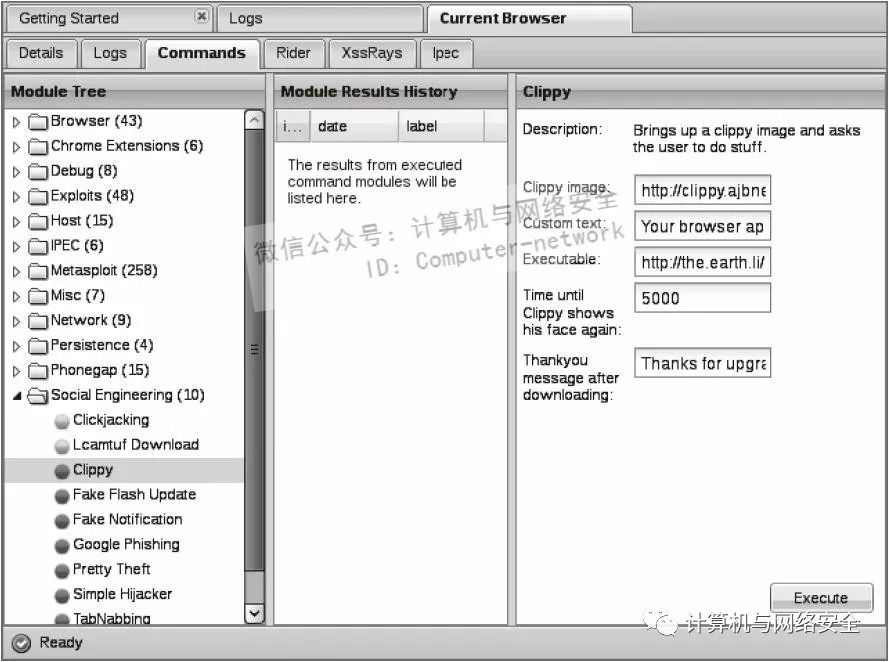The width and height of the screenshot is (889, 662).
Task: Click the Fake Flash Update status icon
Action: (x=62, y=495)
